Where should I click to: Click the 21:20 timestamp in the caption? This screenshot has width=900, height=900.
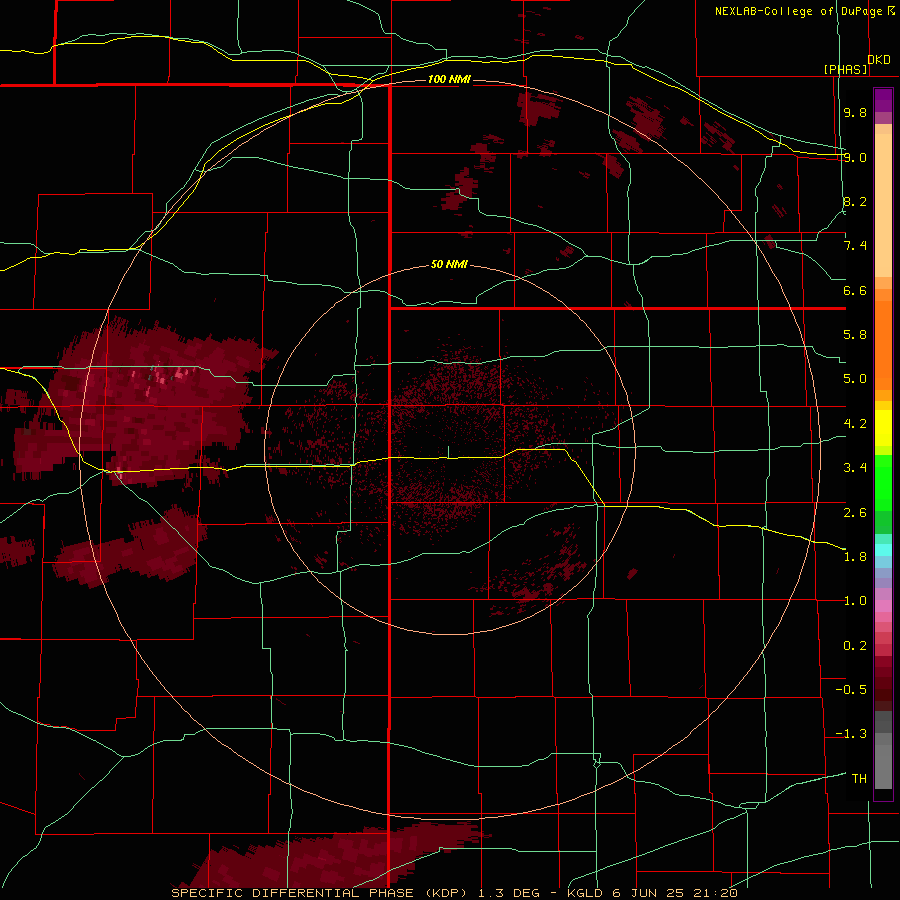717,893
